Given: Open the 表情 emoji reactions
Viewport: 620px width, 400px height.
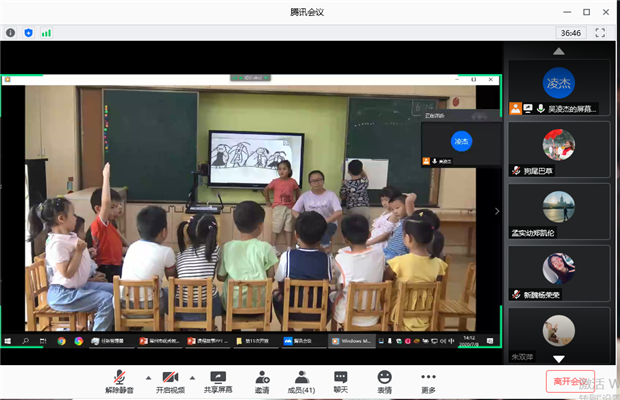Looking at the screenshot, I should tap(384, 381).
